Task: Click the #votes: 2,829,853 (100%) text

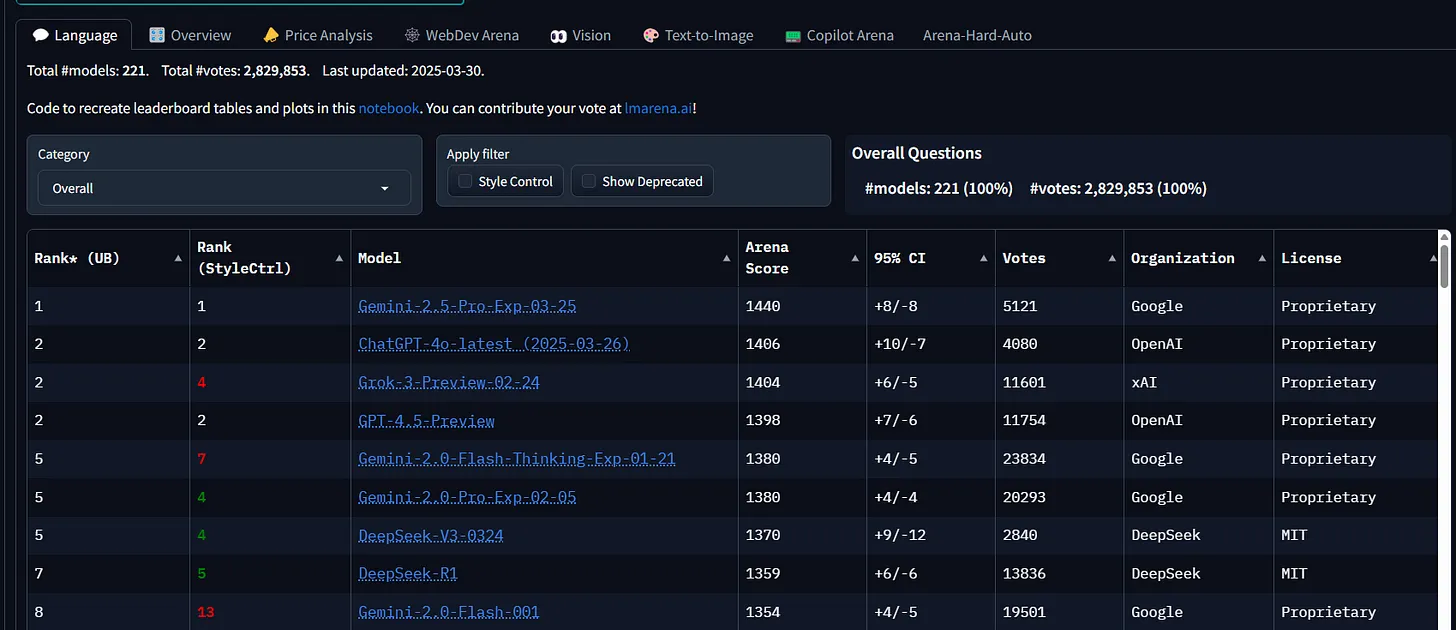Action: point(1118,188)
